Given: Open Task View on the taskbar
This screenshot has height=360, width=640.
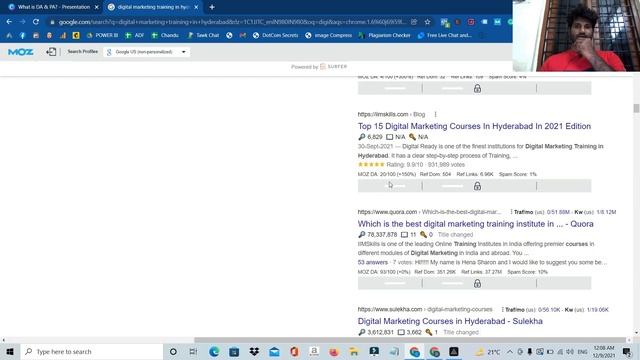Looking at the screenshot, I should [x=193, y=351].
